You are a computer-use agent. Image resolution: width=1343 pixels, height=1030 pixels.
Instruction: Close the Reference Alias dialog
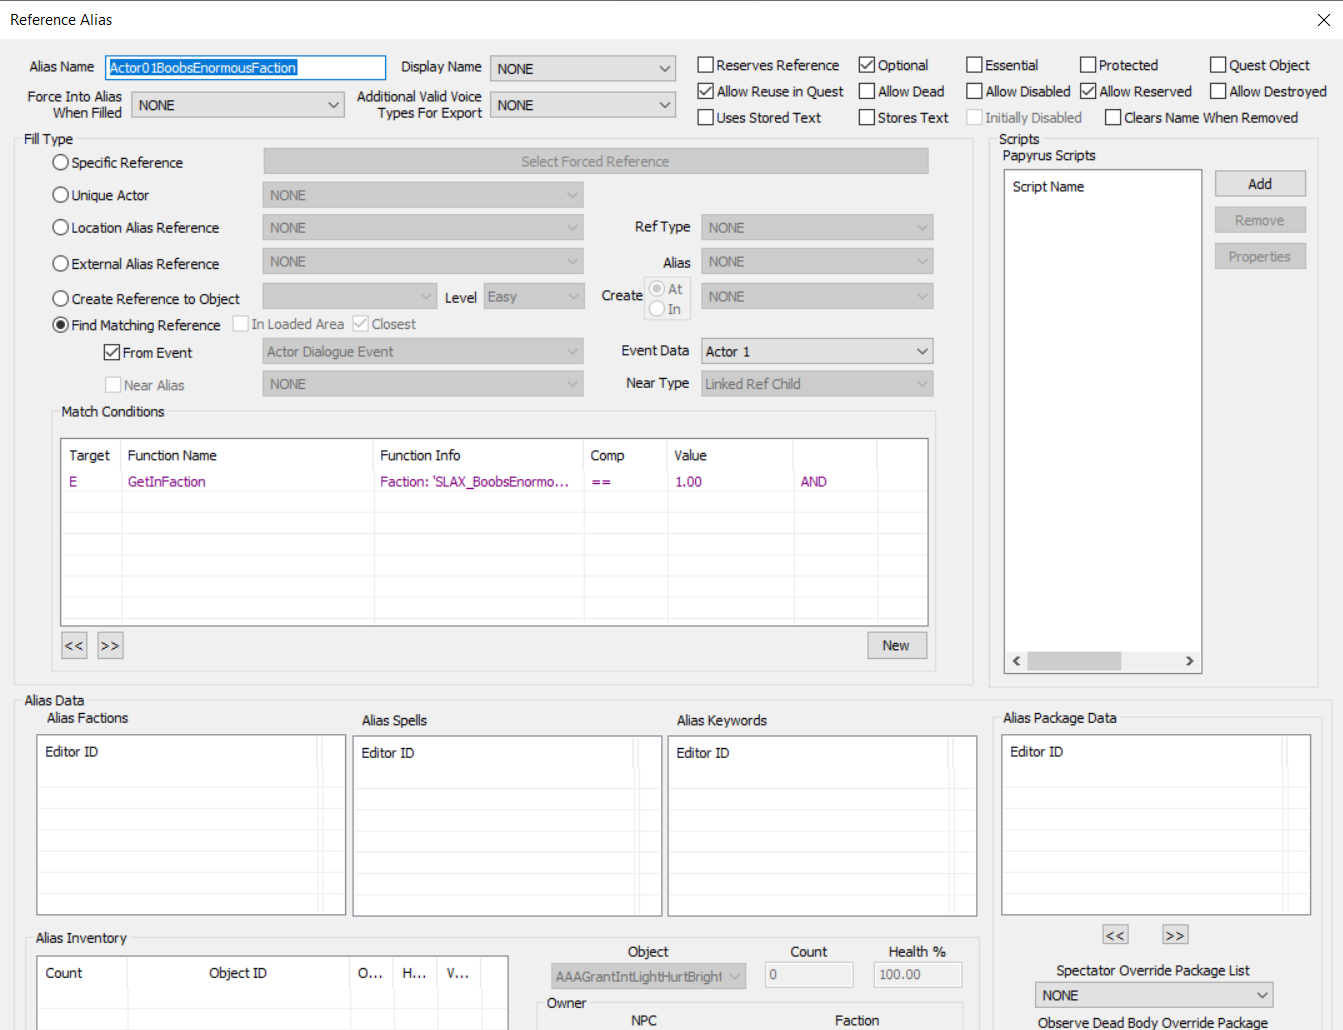[1323, 20]
